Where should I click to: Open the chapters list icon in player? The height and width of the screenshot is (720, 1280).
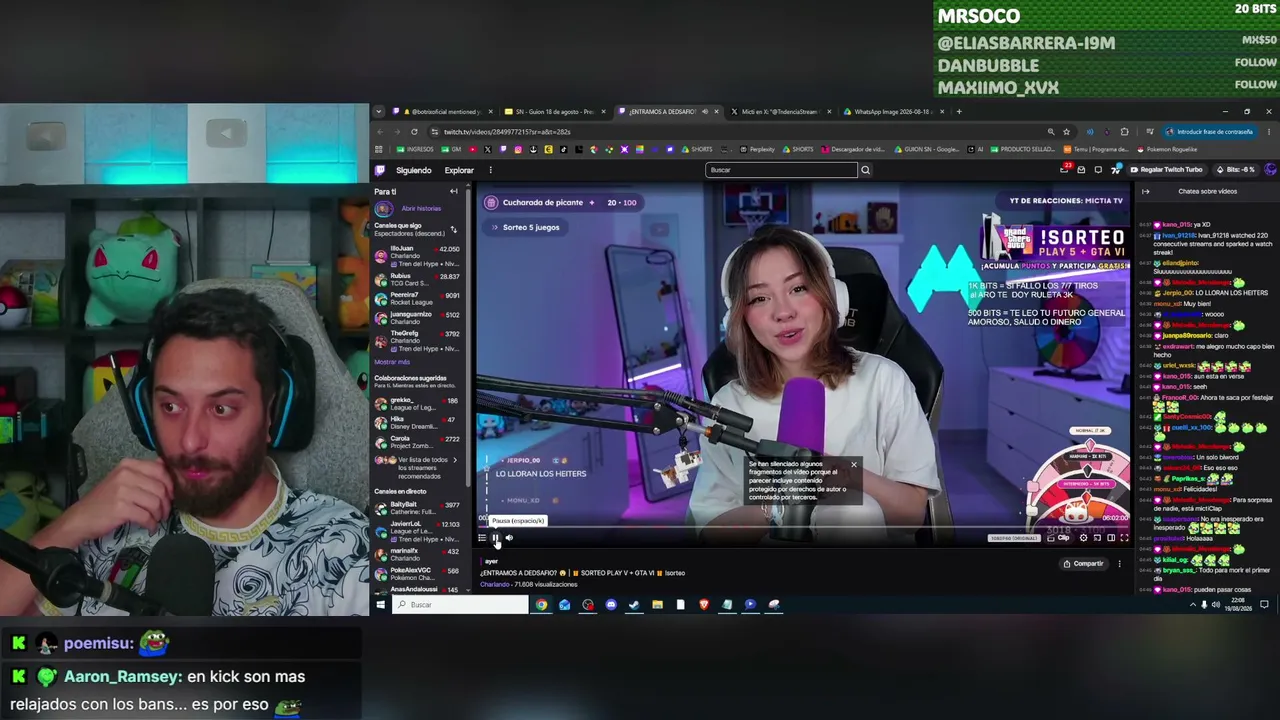(x=482, y=538)
